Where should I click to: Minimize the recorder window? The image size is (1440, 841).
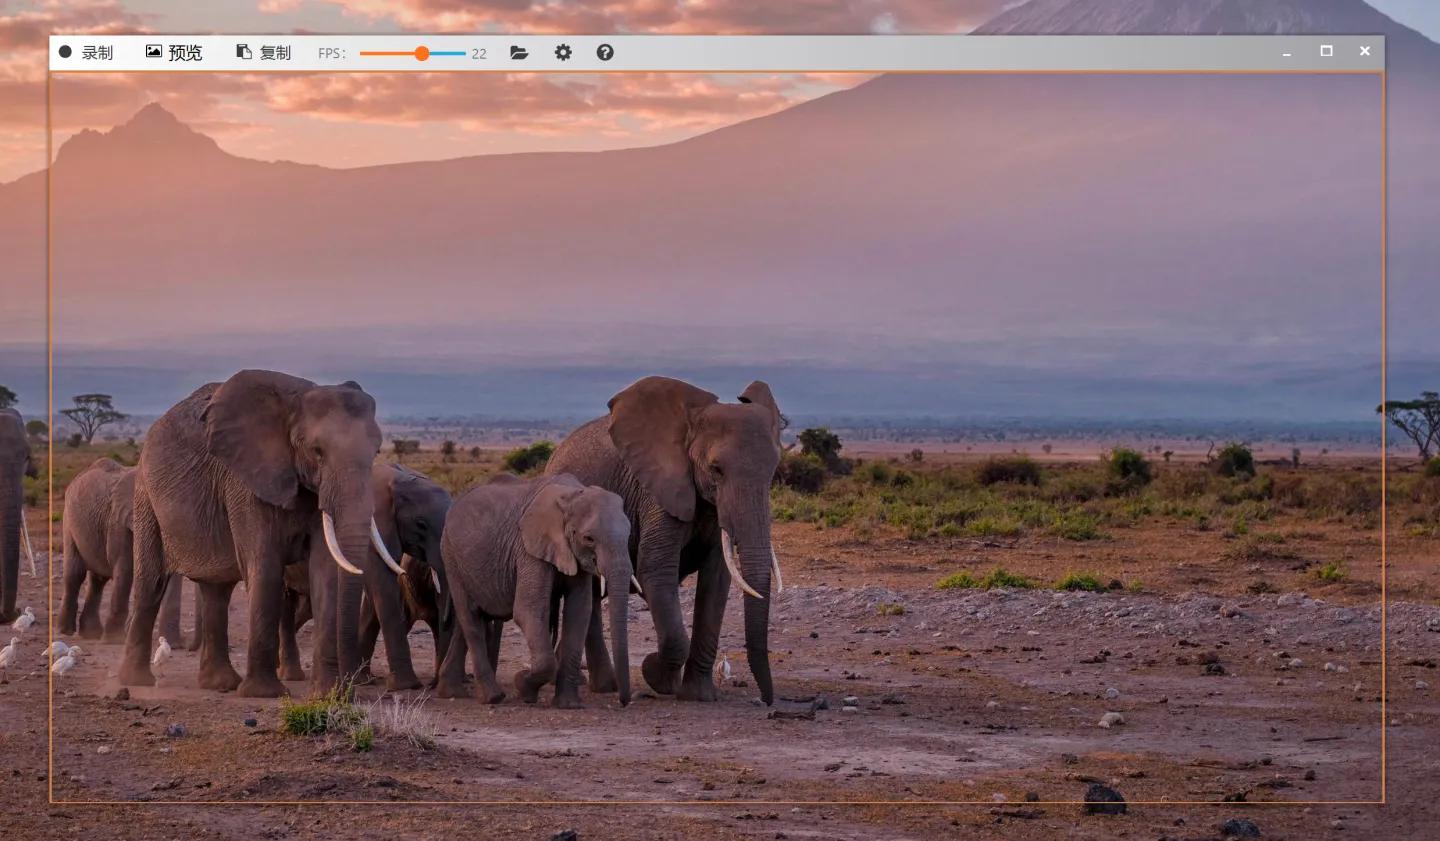tap(1287, 53)
